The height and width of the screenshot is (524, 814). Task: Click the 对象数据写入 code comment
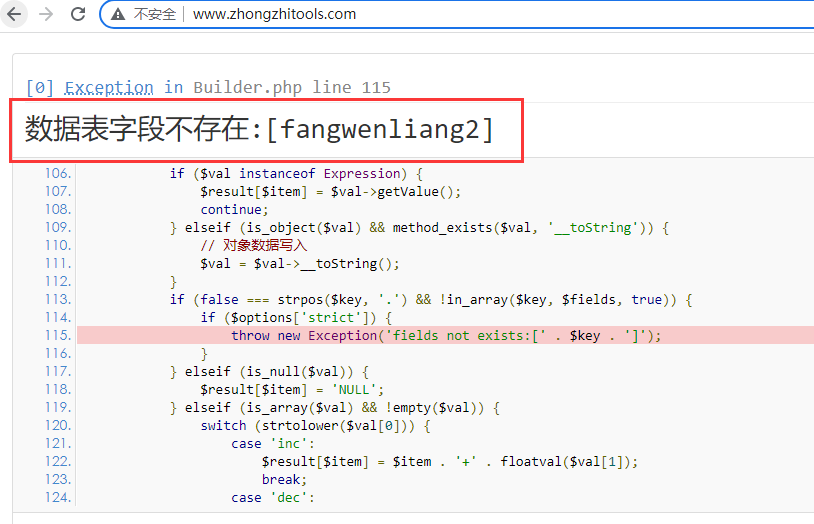coord(254,245)
